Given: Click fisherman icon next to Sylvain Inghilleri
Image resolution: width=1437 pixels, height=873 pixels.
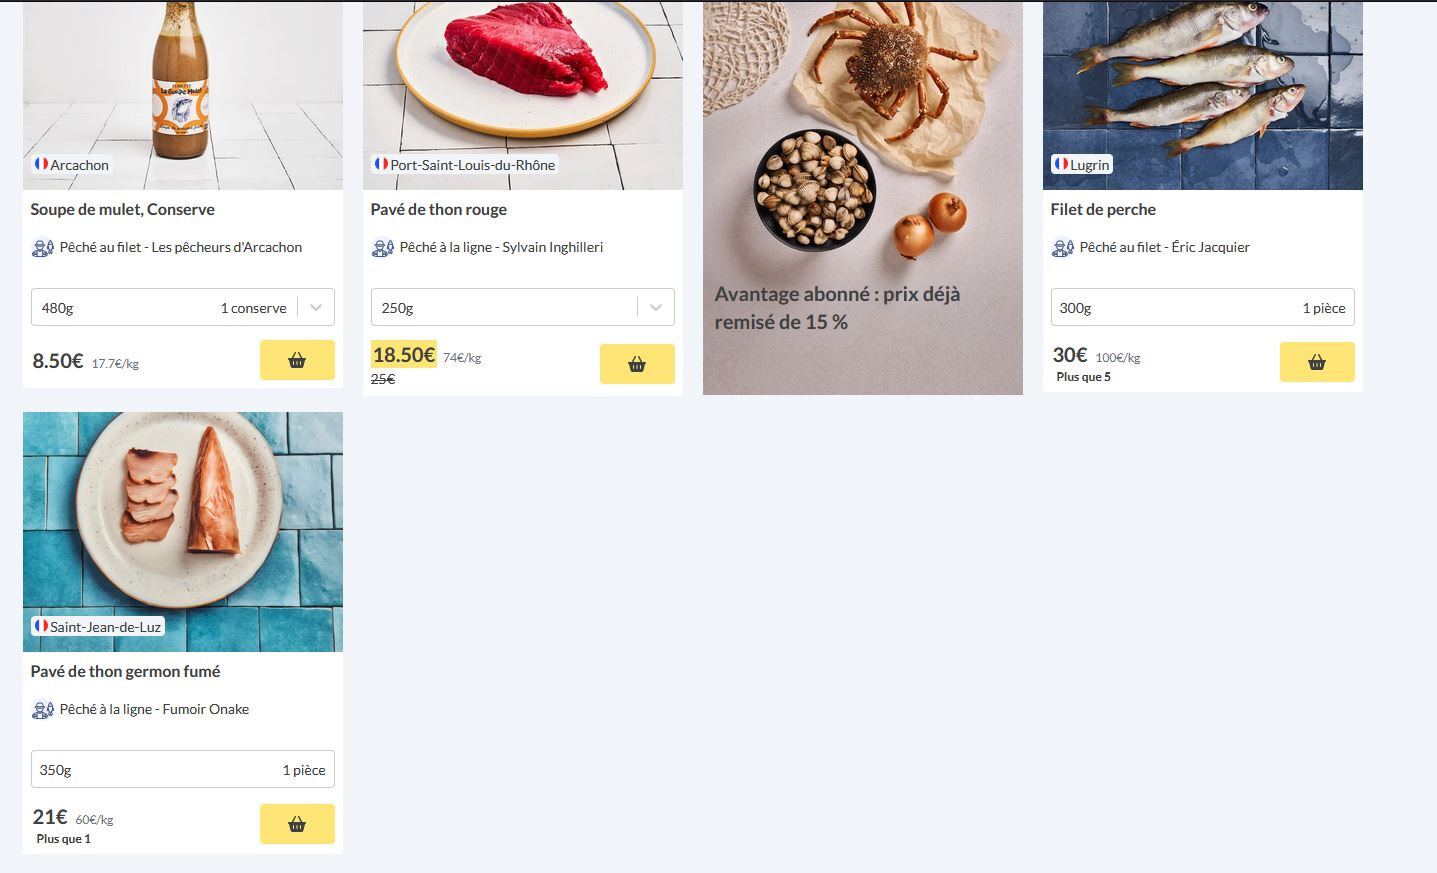Looking at the screenshot, I should pos(382,247).
